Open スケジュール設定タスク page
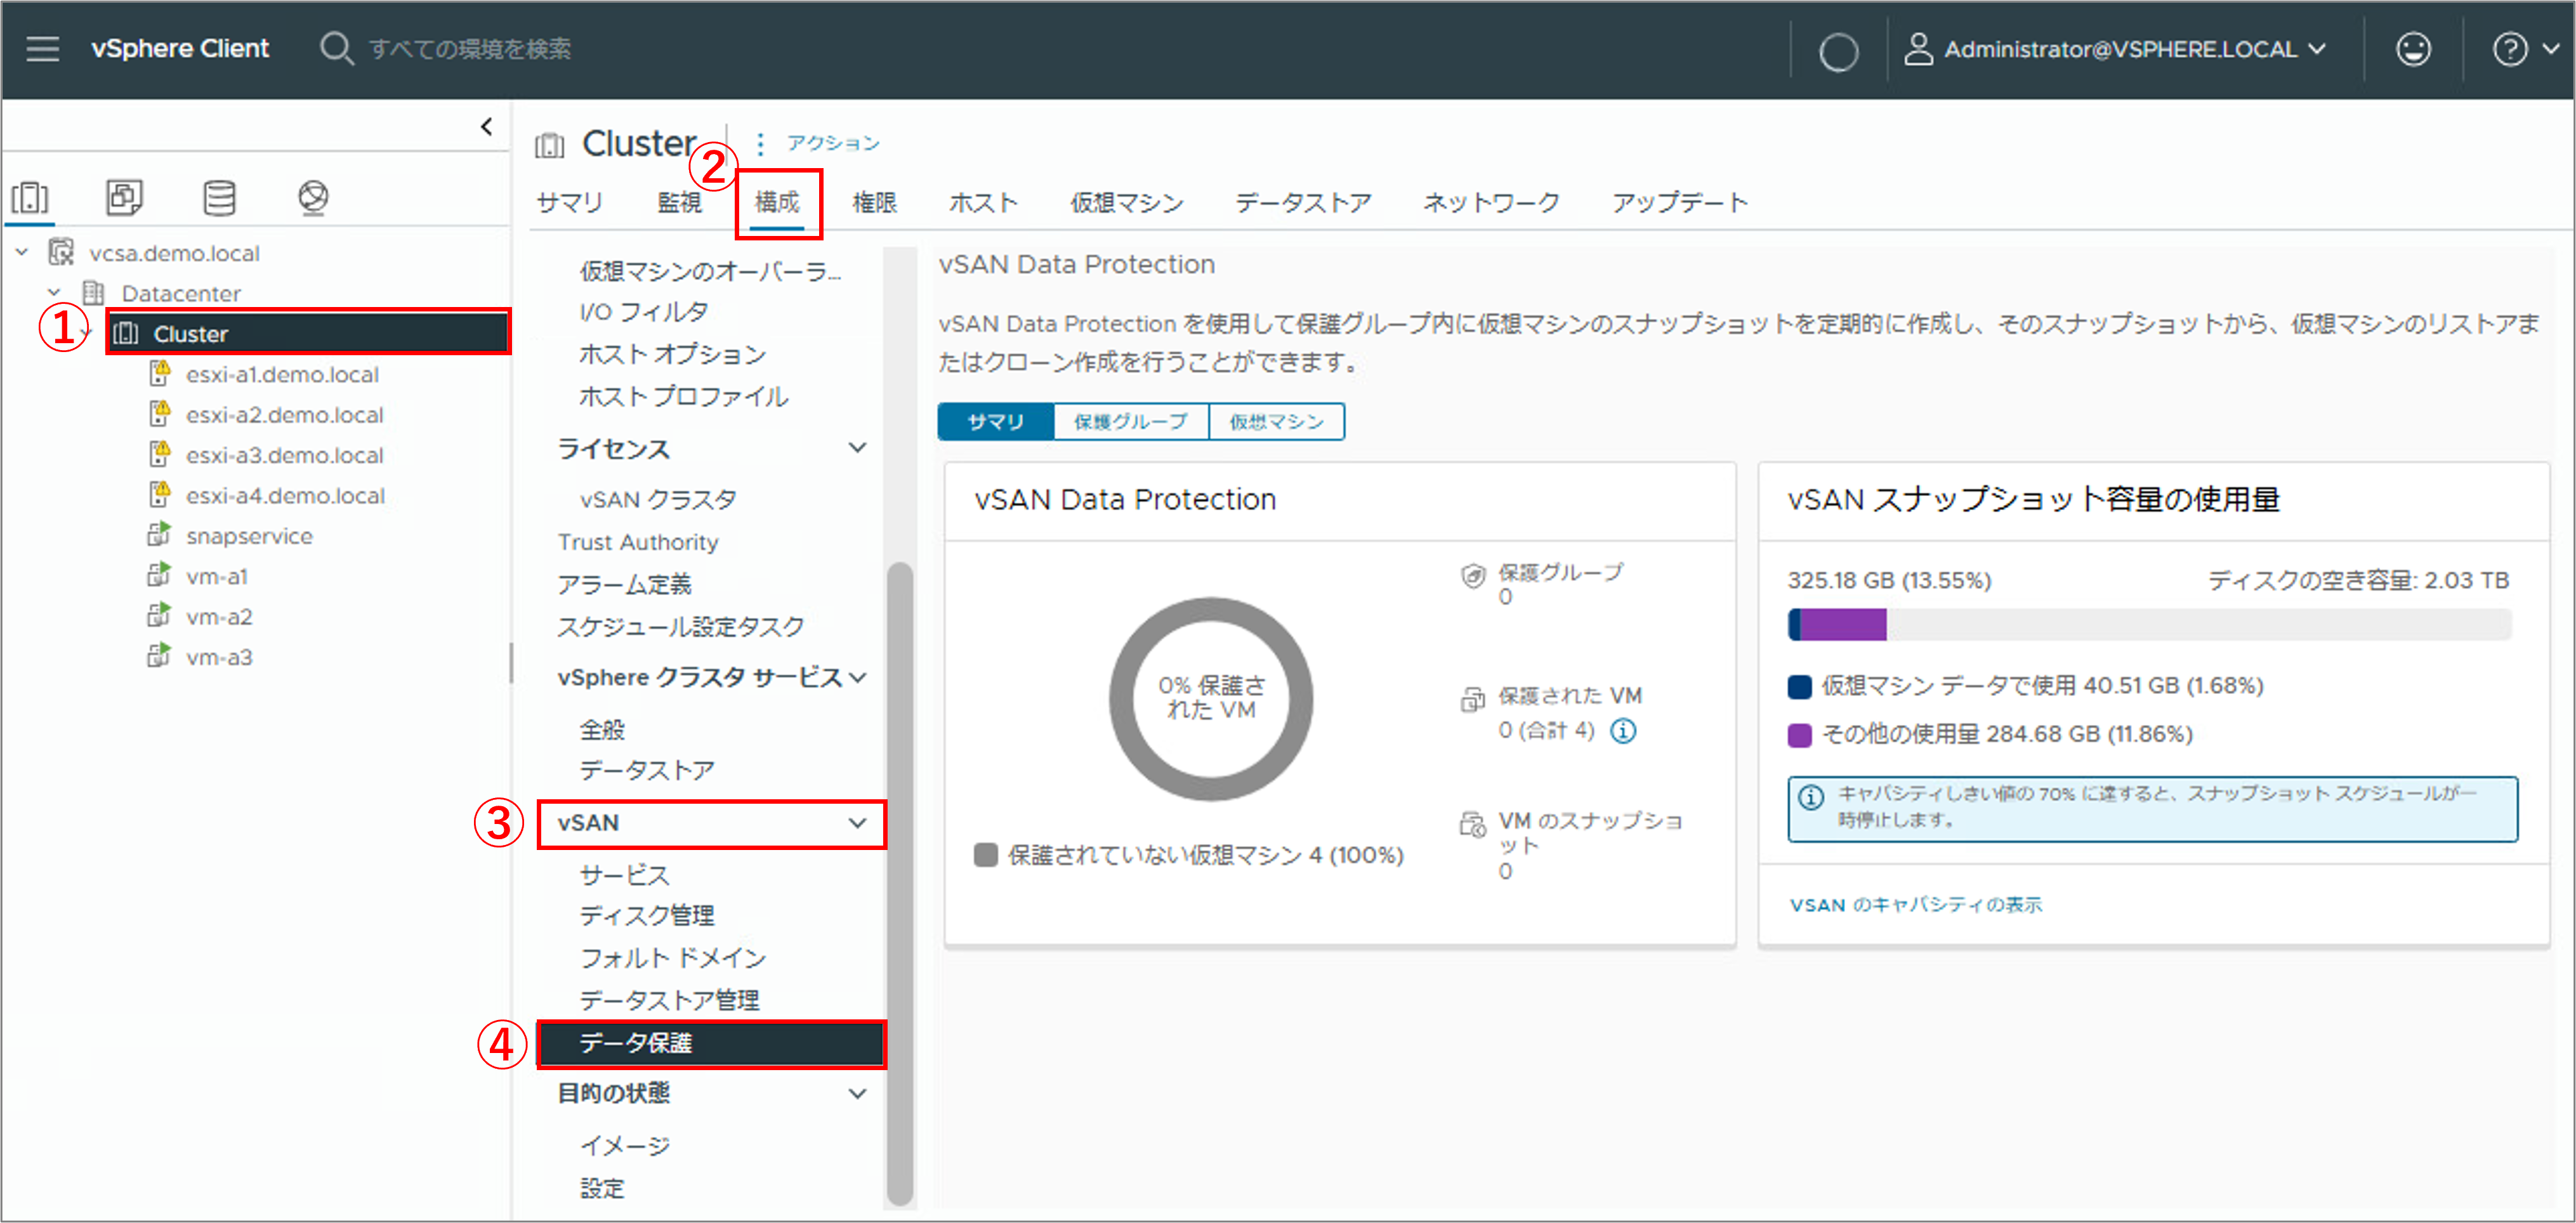Viewport: 2576px width, 1223px height. point(680,627)
